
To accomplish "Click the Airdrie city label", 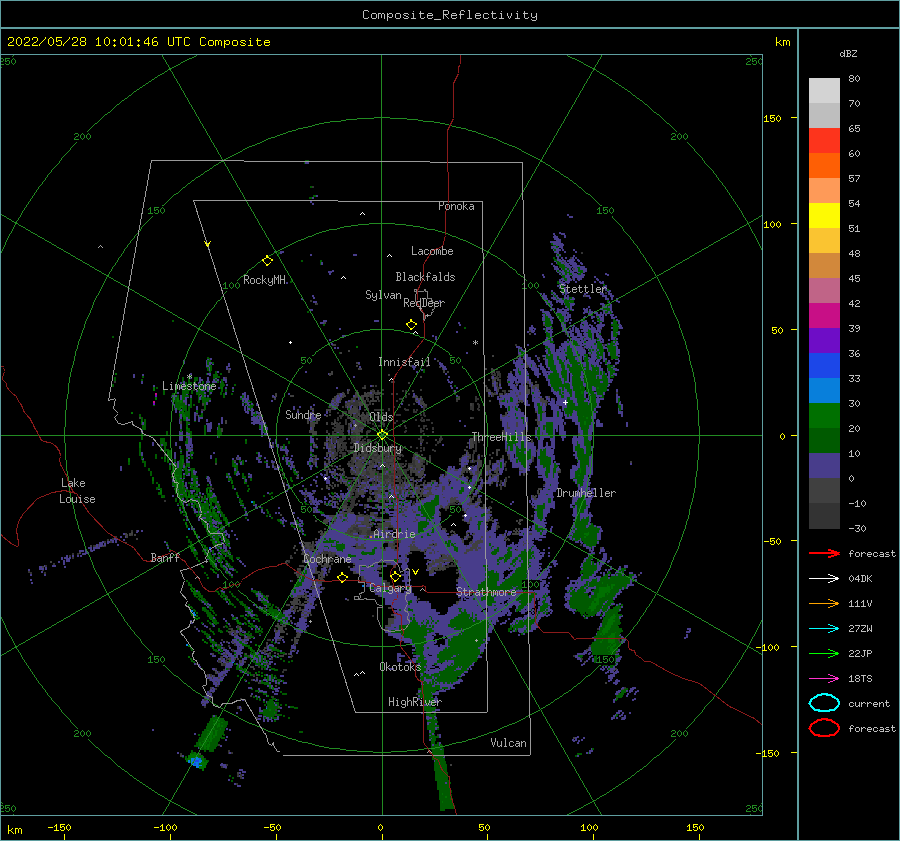I will click(394, 534).
